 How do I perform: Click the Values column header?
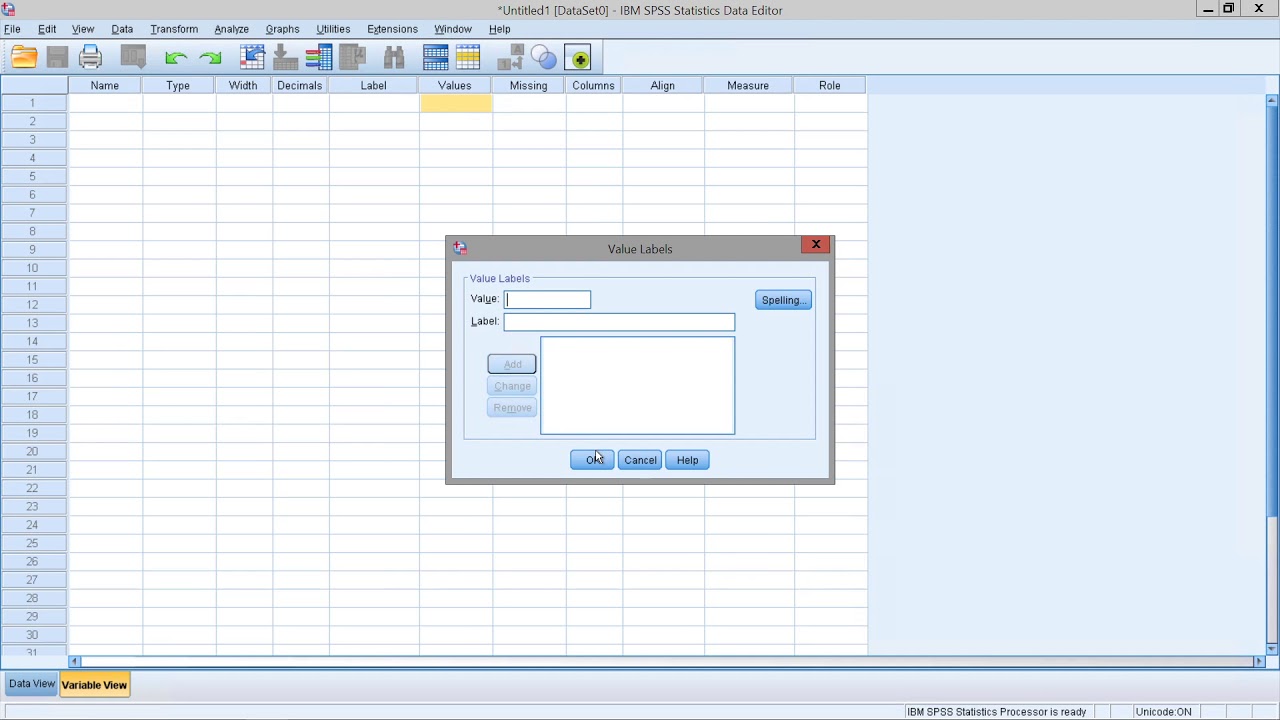[455, 85]
